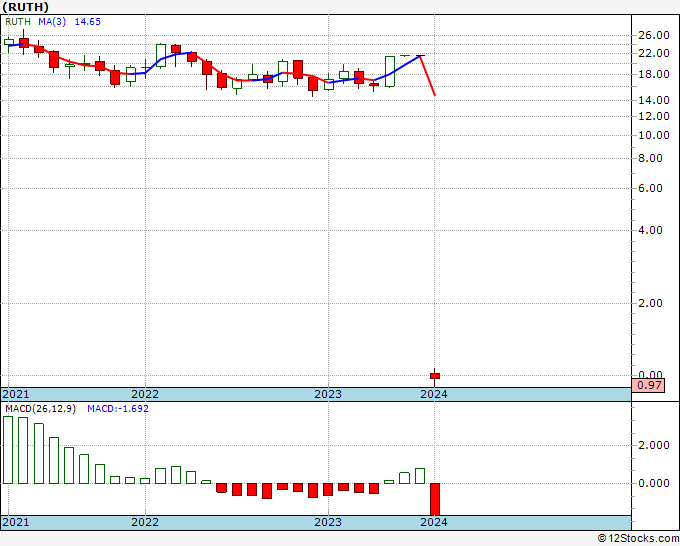Open the 12Stocks.com copyright link
This screenshot has width=680, height=546.
(x=638, y=539)
